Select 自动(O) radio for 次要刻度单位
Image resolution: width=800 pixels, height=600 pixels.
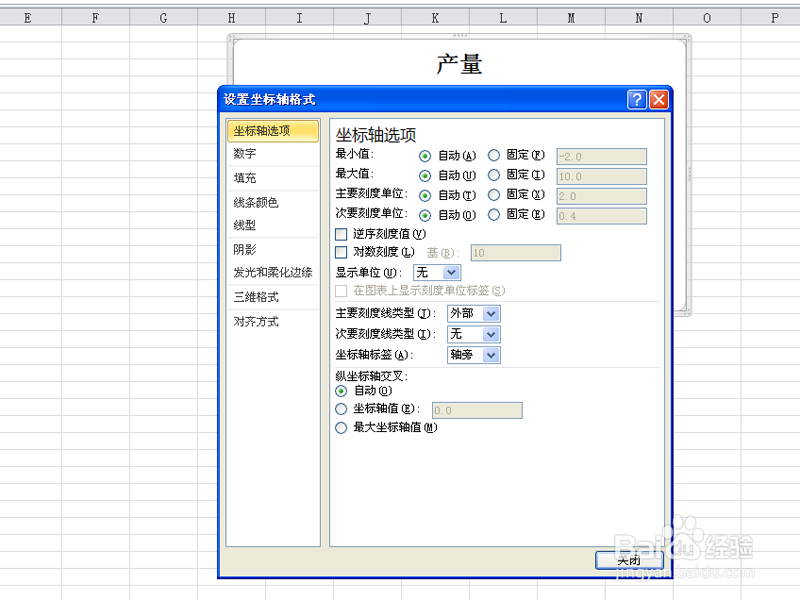(424, 216)
